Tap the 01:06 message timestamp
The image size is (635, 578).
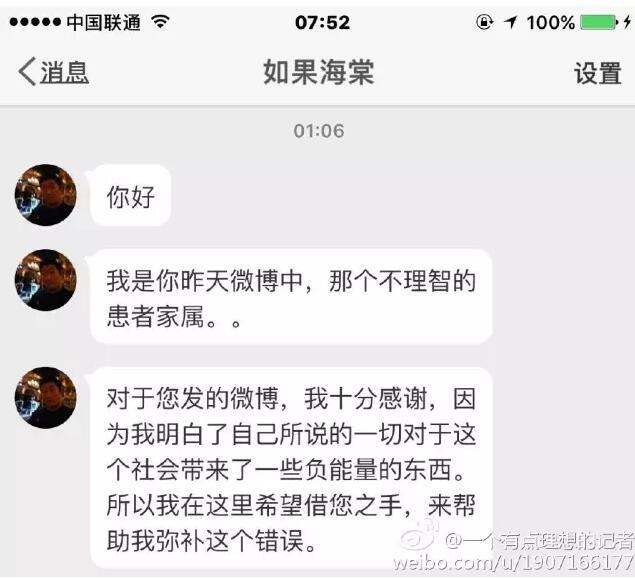click(319, 131)
